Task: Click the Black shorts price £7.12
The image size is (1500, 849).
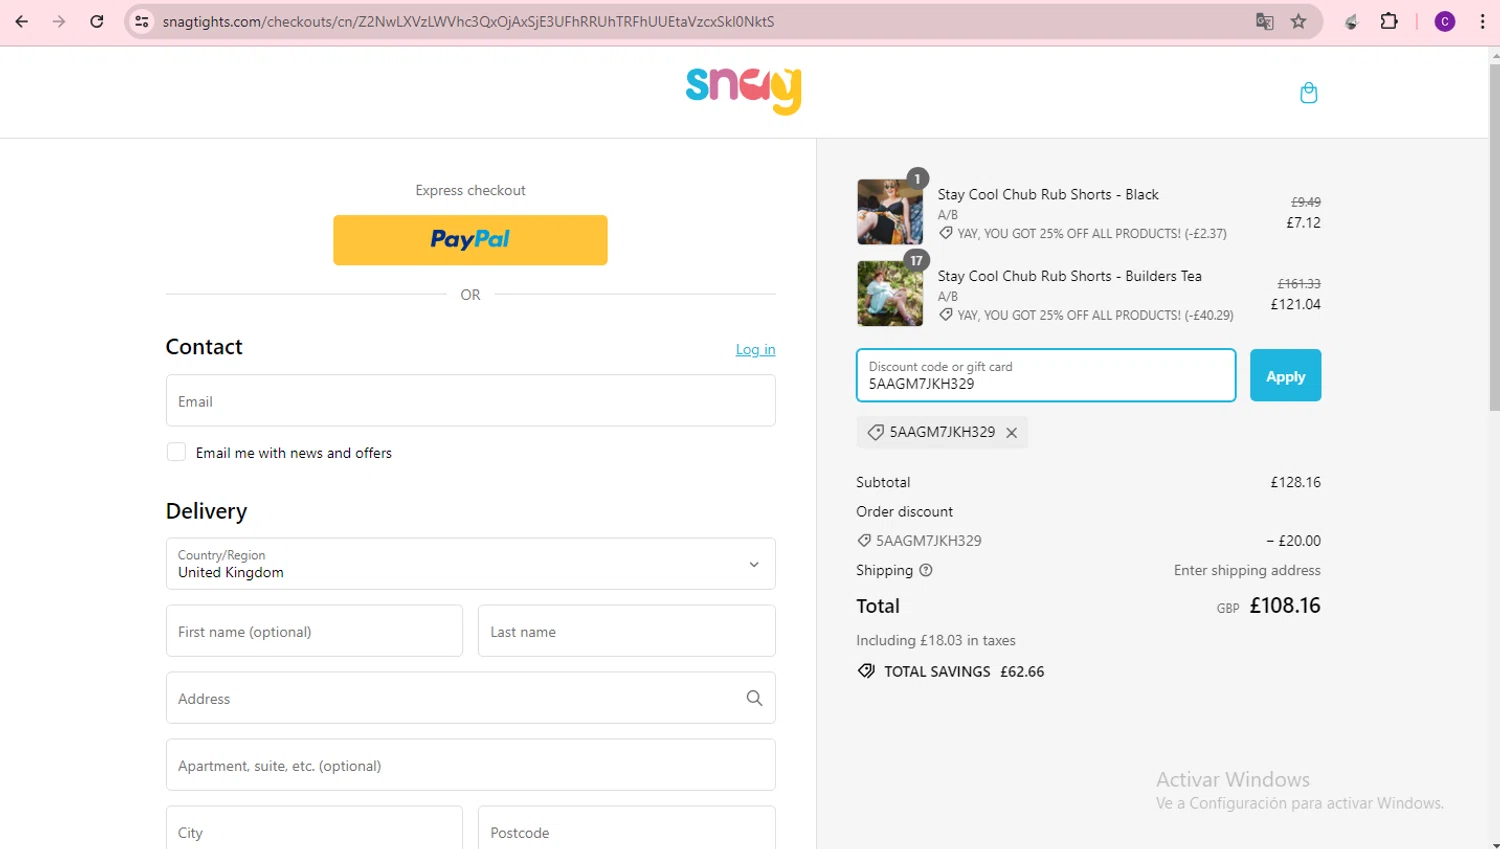Action: pos(1303,222)
